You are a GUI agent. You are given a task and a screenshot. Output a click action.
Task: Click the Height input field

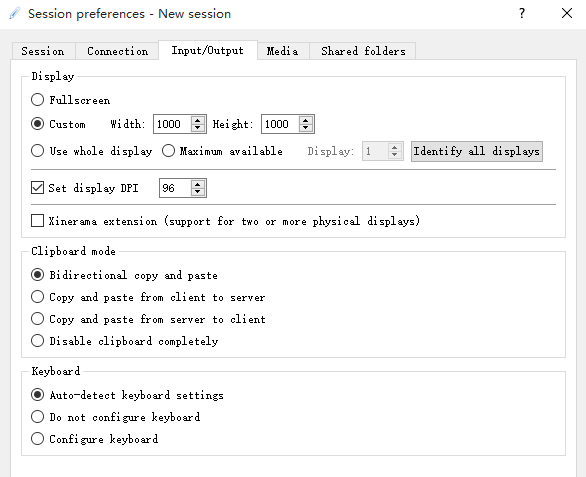pos(280,124)
